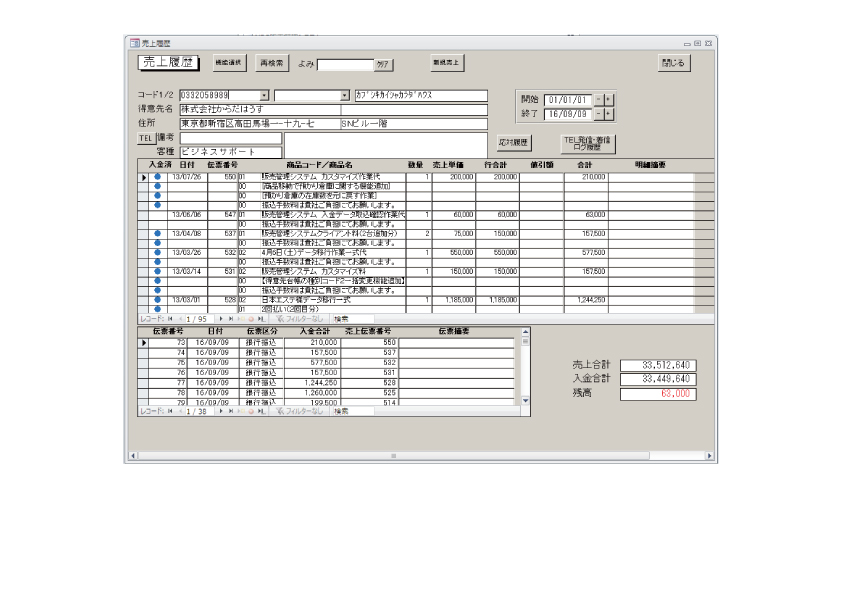Click the 入金合計 field 33,449,640
842x595 pixels.
[x=658, y=379]
